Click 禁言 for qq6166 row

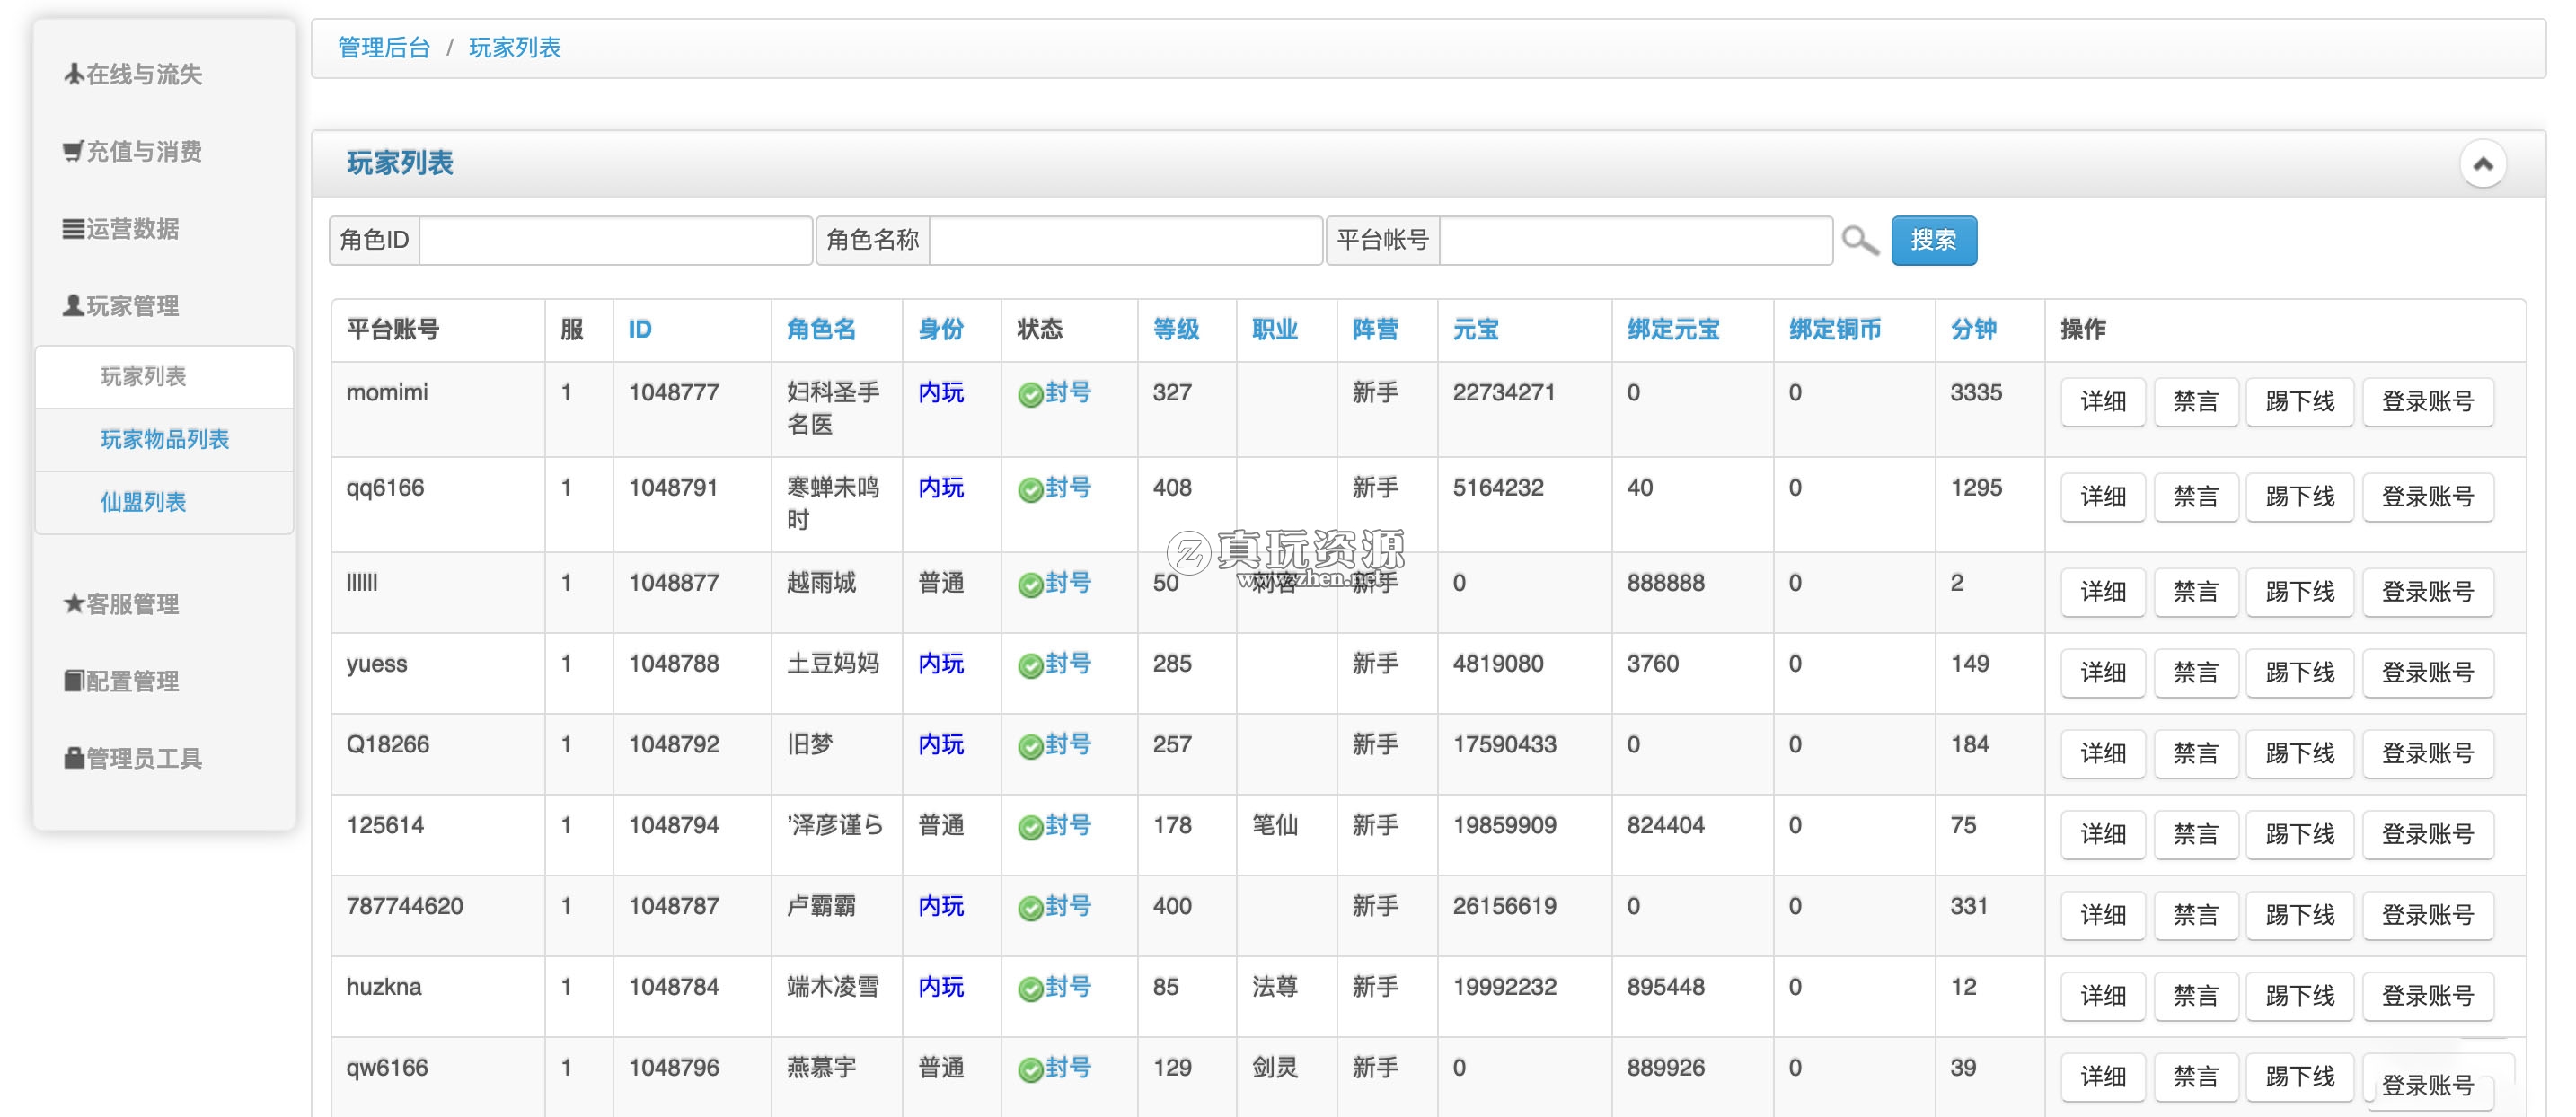(x=2196, y=497)
